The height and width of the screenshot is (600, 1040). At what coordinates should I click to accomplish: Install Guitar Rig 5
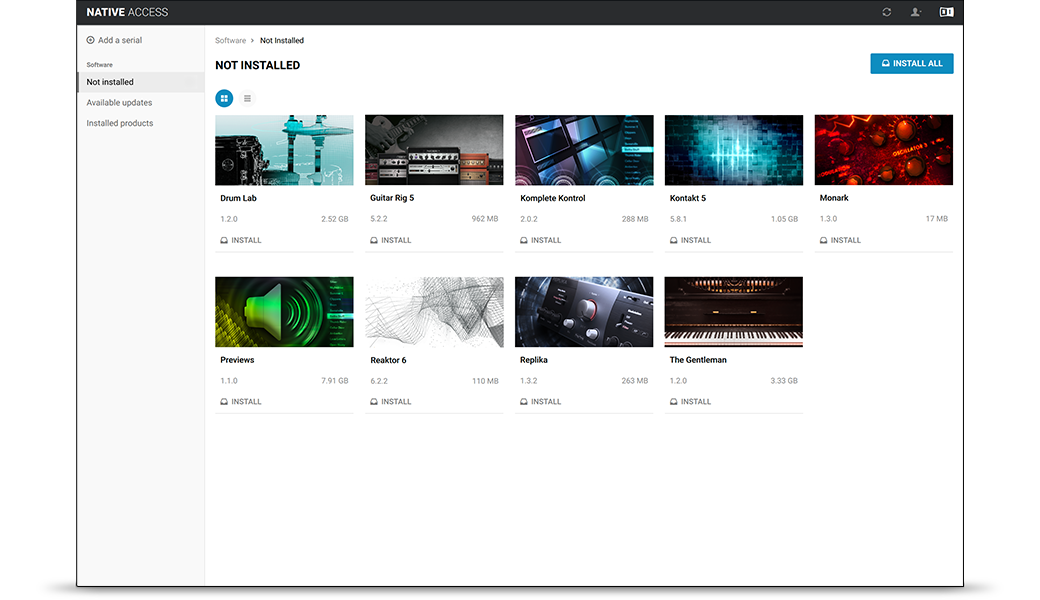coord(391,240)
